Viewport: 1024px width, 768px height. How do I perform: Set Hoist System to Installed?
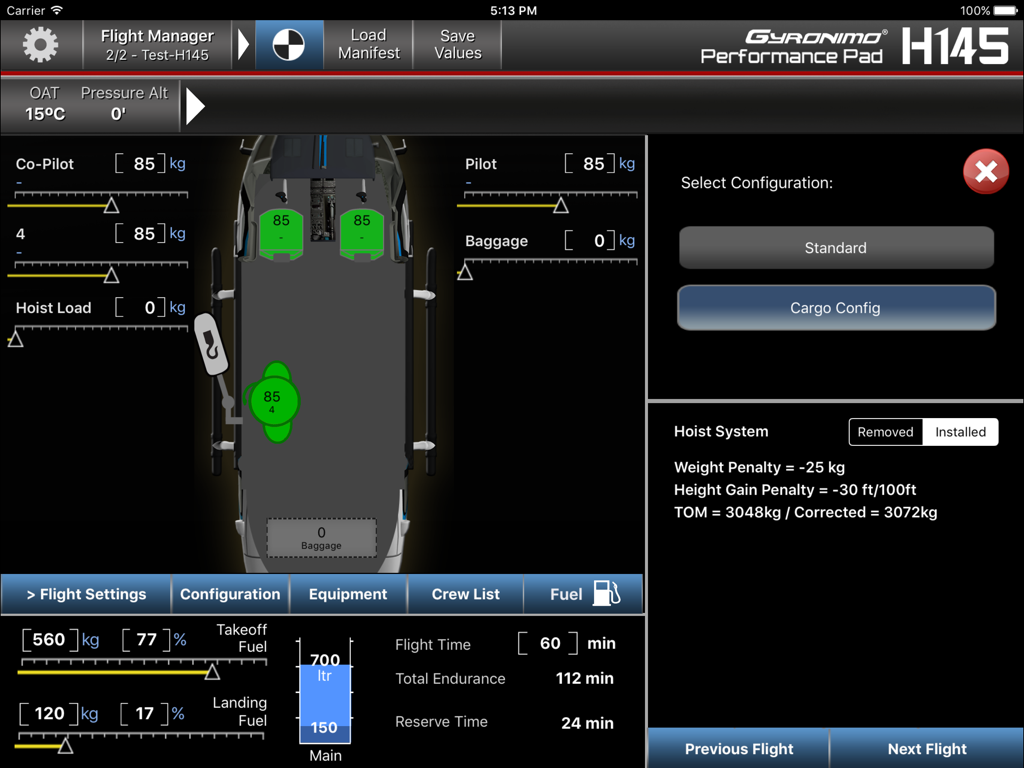[x=960, y=432]
